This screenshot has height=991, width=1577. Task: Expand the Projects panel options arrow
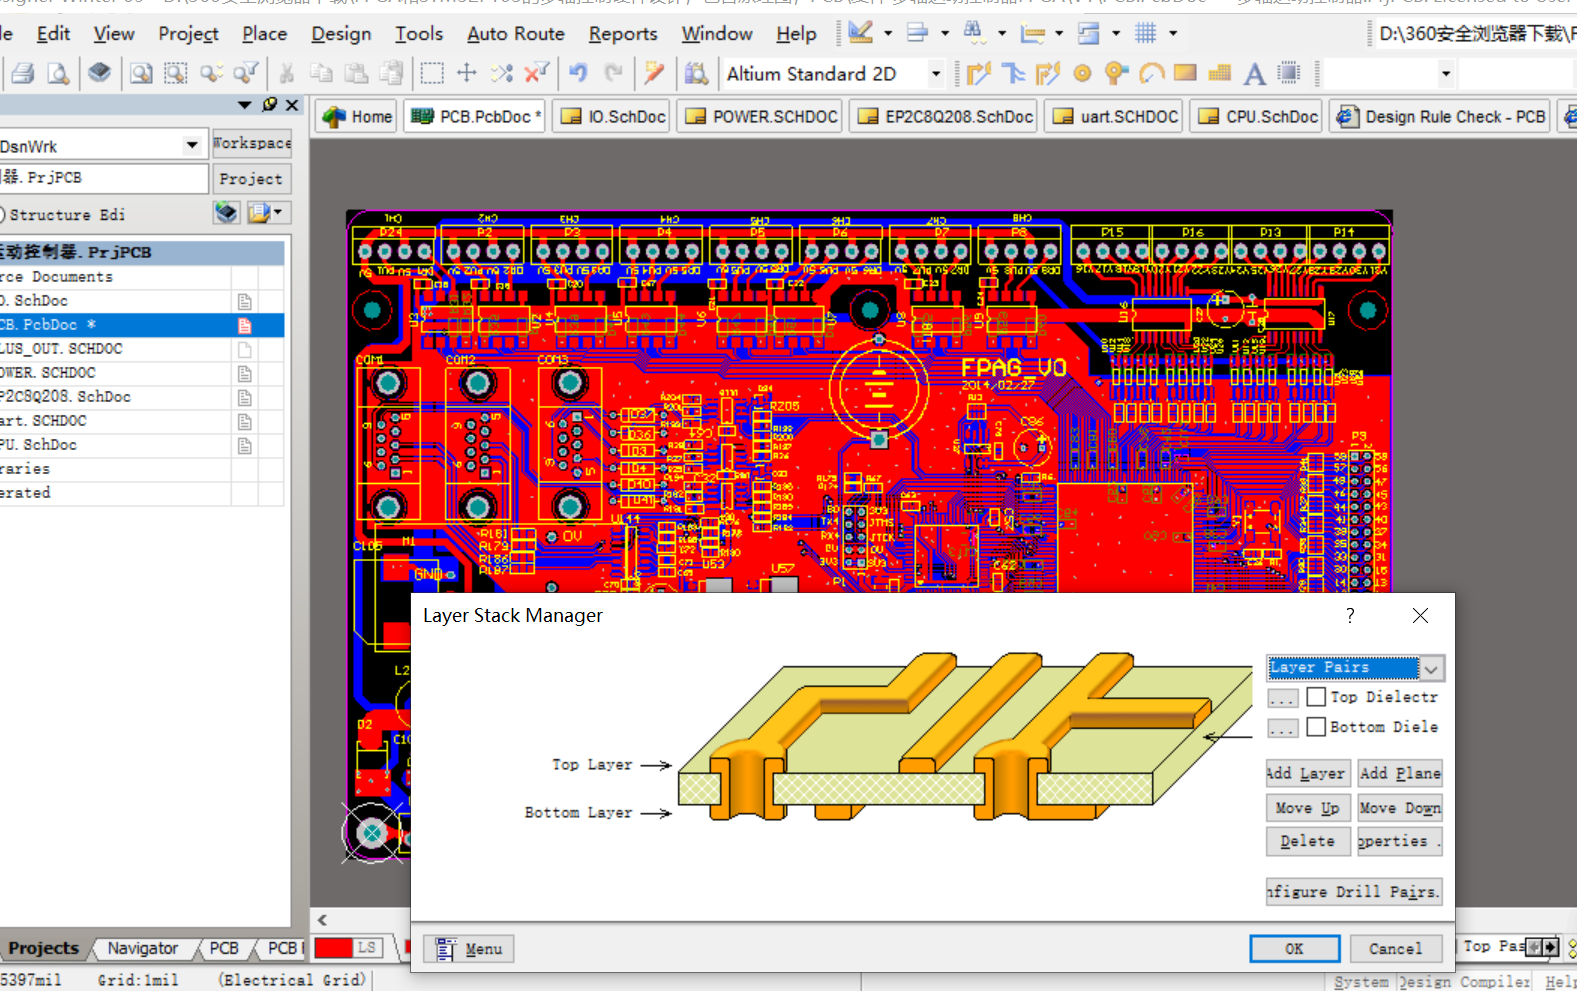pos(244,104)
